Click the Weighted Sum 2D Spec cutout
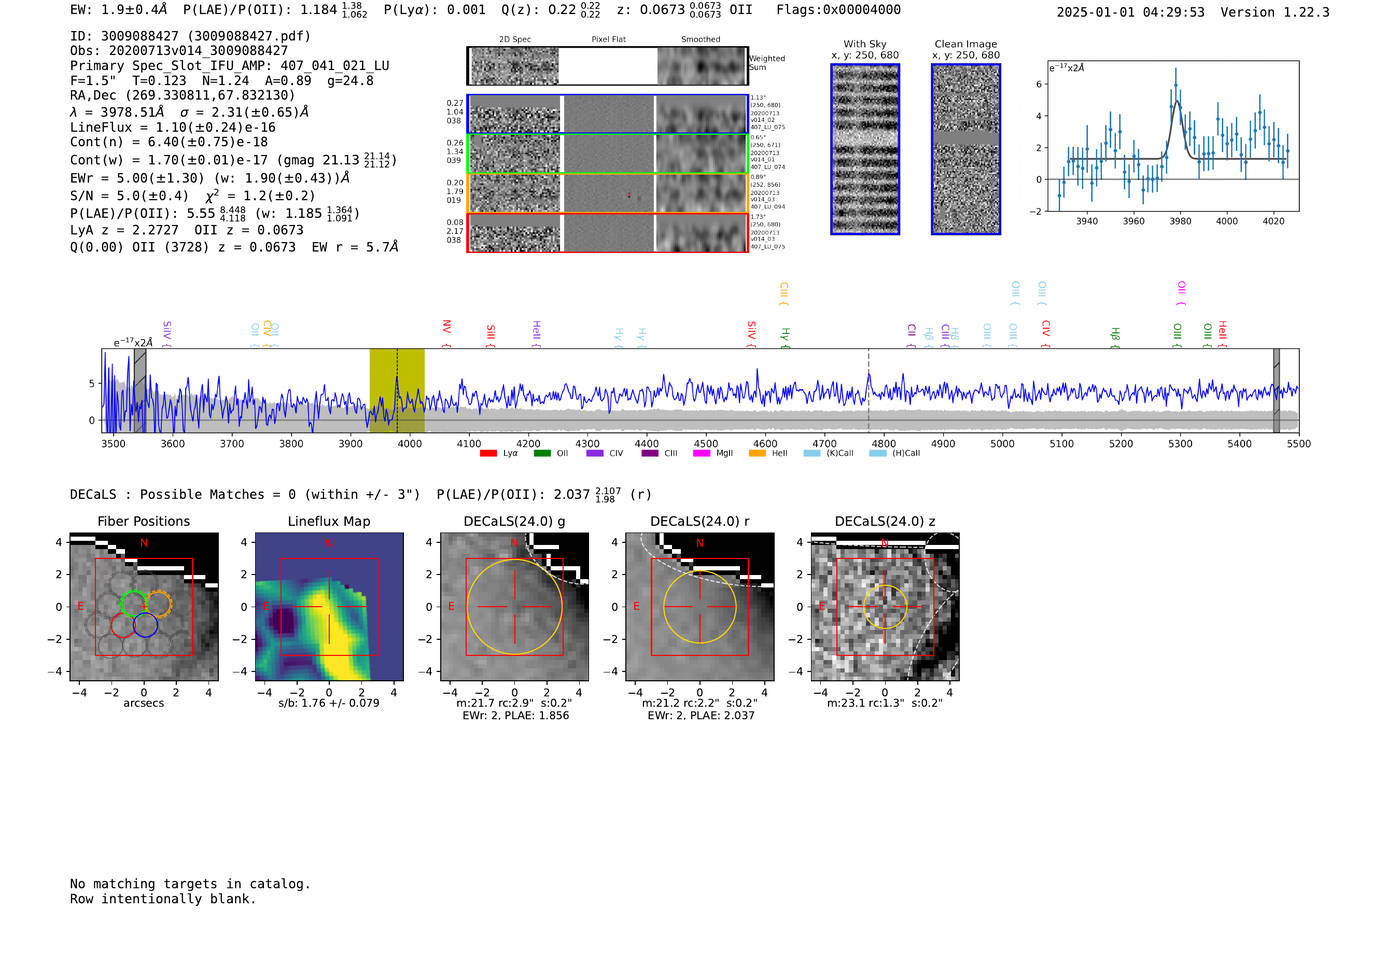Image resolution: width=1400 pixels, height=953 pixels. [515, 66]
